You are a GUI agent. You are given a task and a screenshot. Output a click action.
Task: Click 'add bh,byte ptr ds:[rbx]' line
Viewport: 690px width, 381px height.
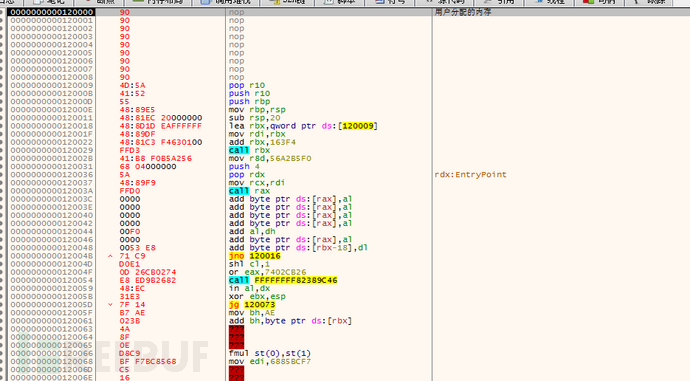pyautogui.click(x=290, y=321)
